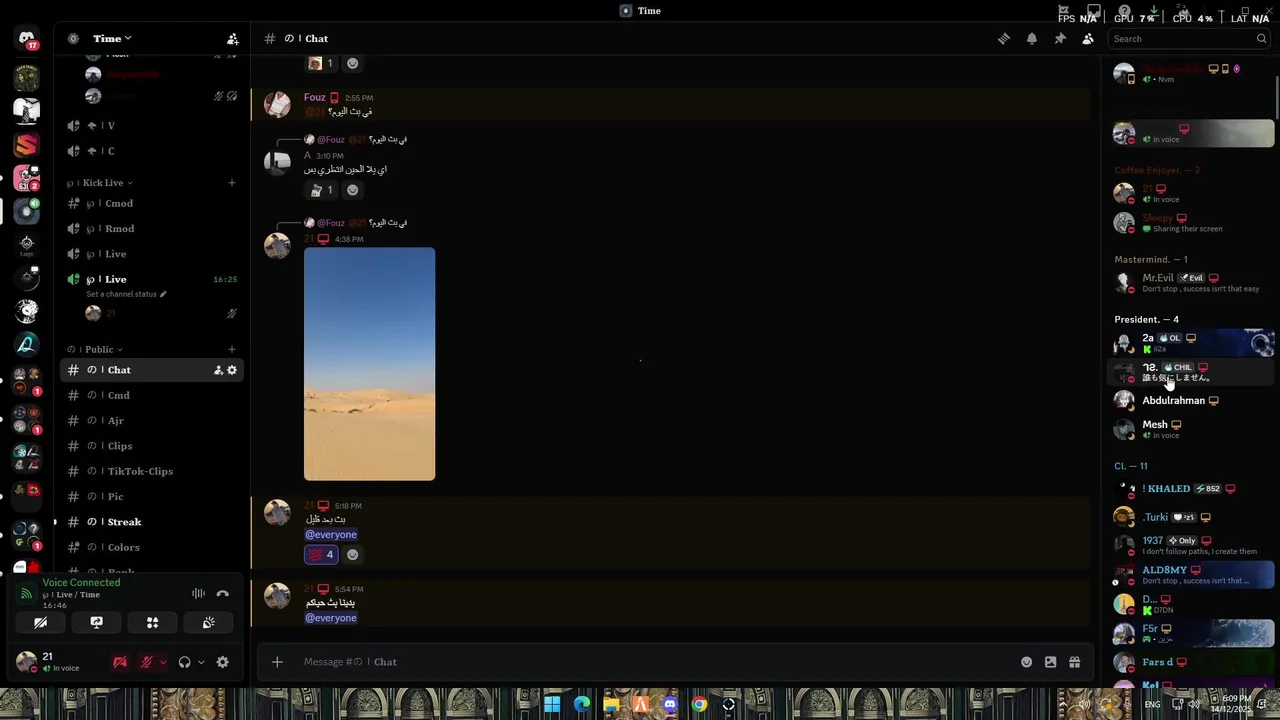
Task: Open microphone input options chevron
Action: [163, 662]
